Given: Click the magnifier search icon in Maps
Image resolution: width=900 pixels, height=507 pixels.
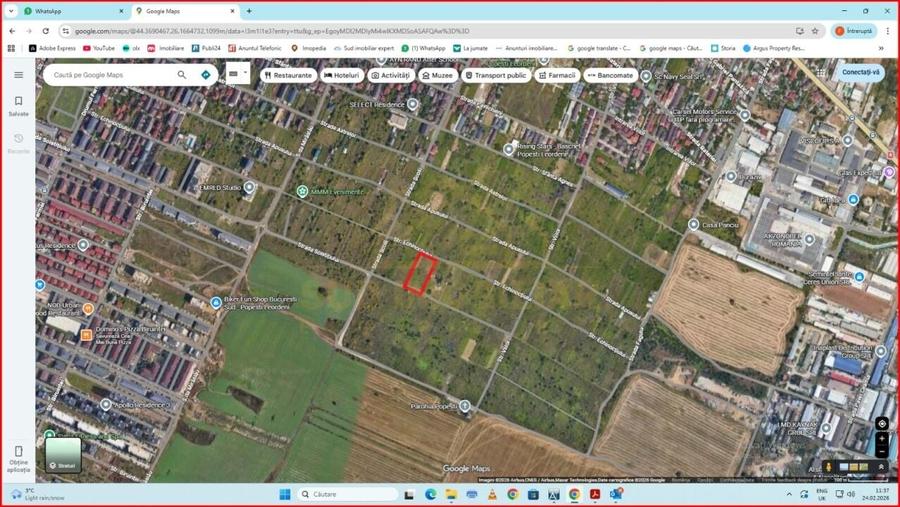Looking at the screenshot, I should coord(182,75).
